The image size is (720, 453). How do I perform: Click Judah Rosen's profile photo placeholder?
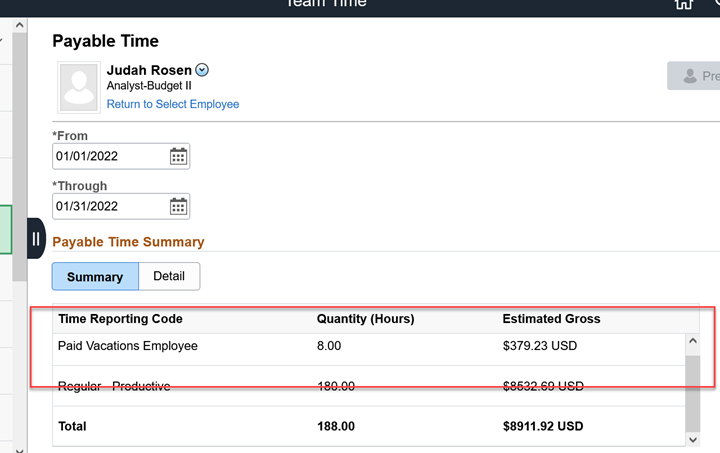(x=79, y=87)
